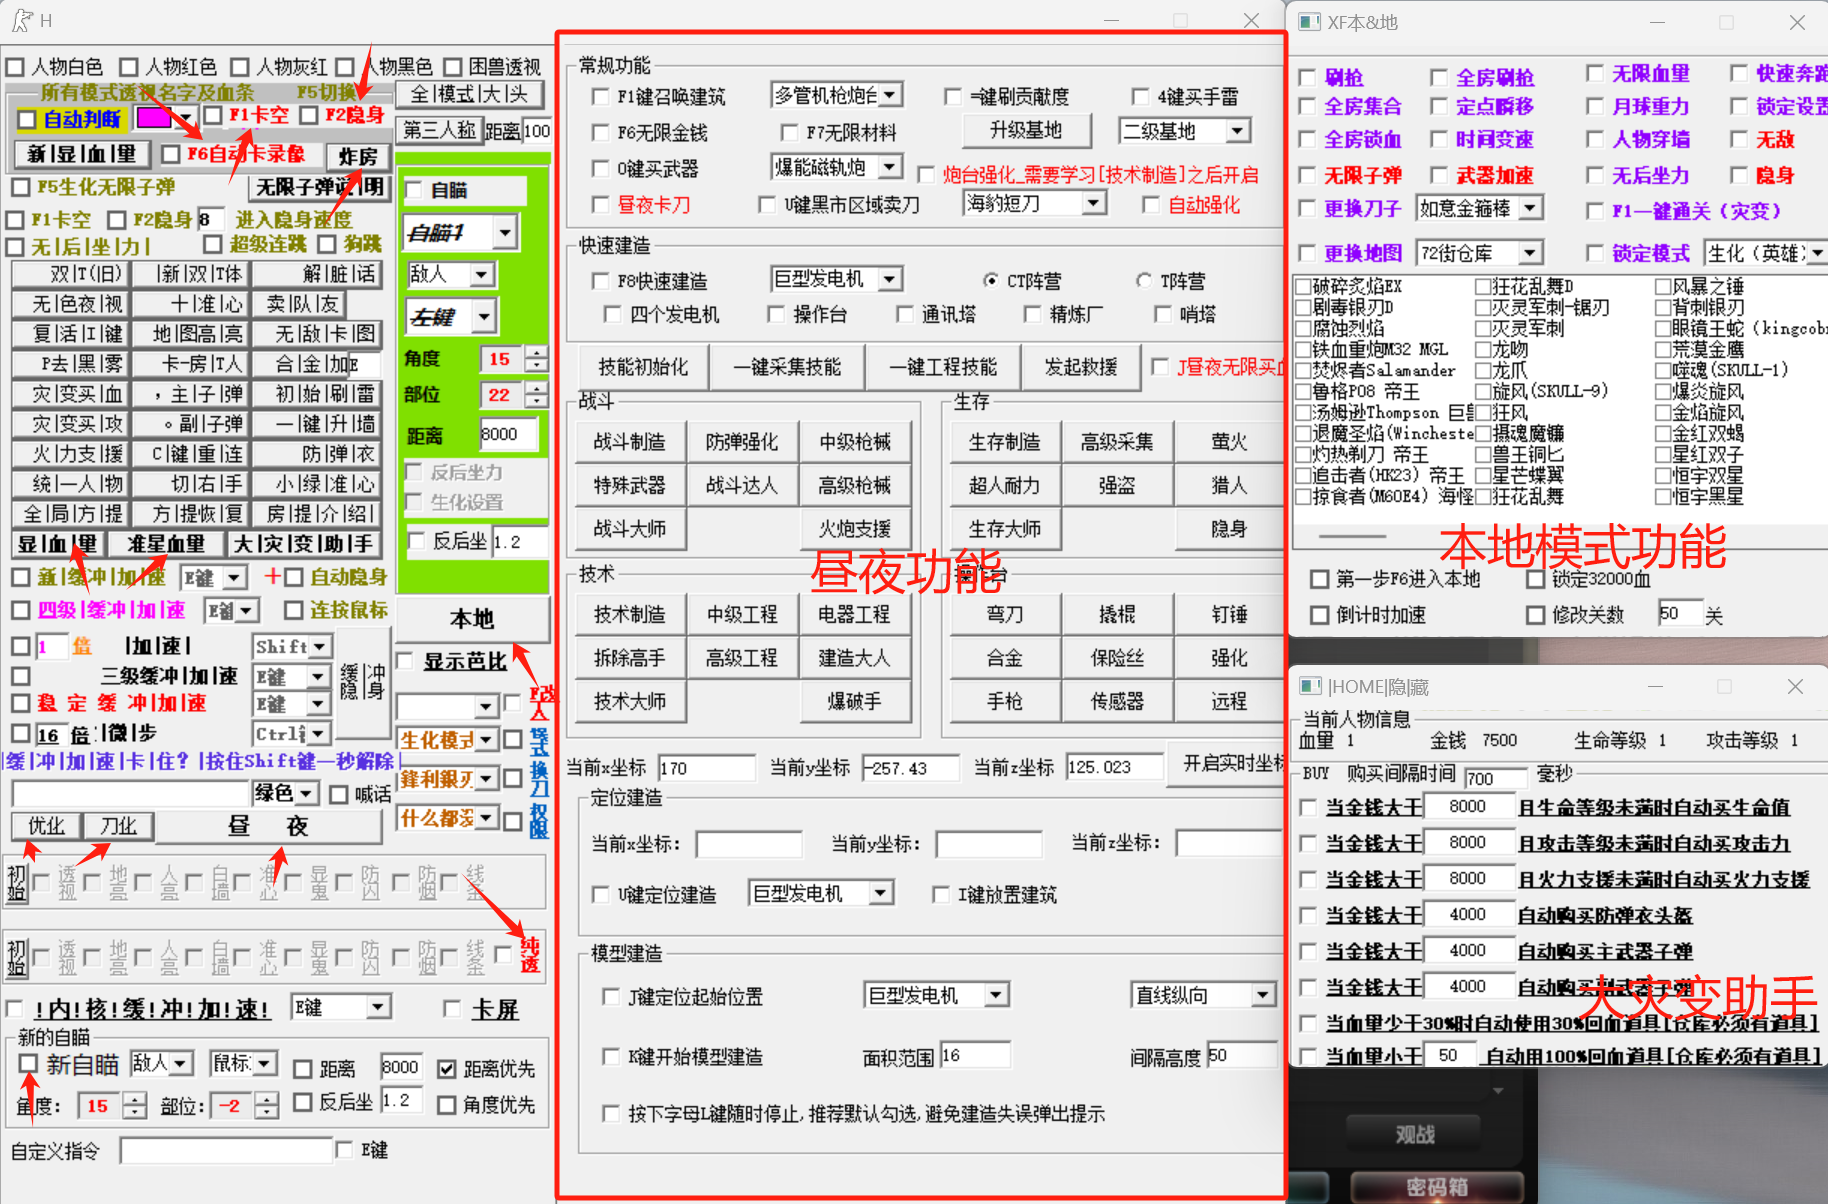Image resolution: width=1828 pixels, height=1204 pixels.
Task: Close the XF本&地 window
Action: pyautogui.click(x=1796, y=22)
